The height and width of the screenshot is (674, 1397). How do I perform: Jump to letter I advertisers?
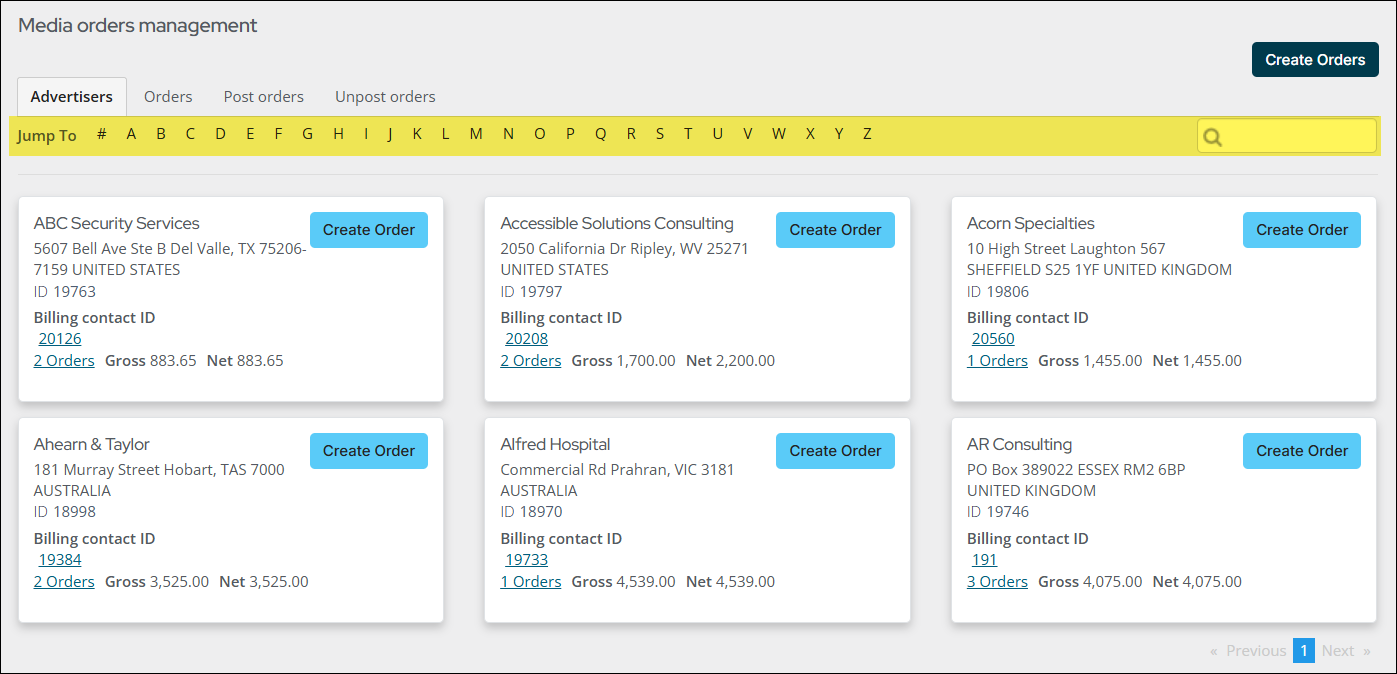pos(366,134)
